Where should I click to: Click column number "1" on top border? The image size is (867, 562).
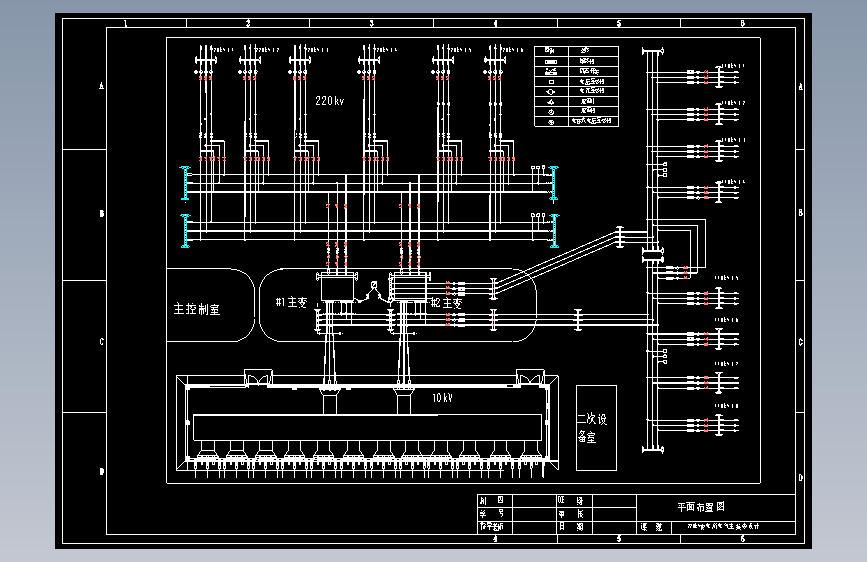(126, 23)
